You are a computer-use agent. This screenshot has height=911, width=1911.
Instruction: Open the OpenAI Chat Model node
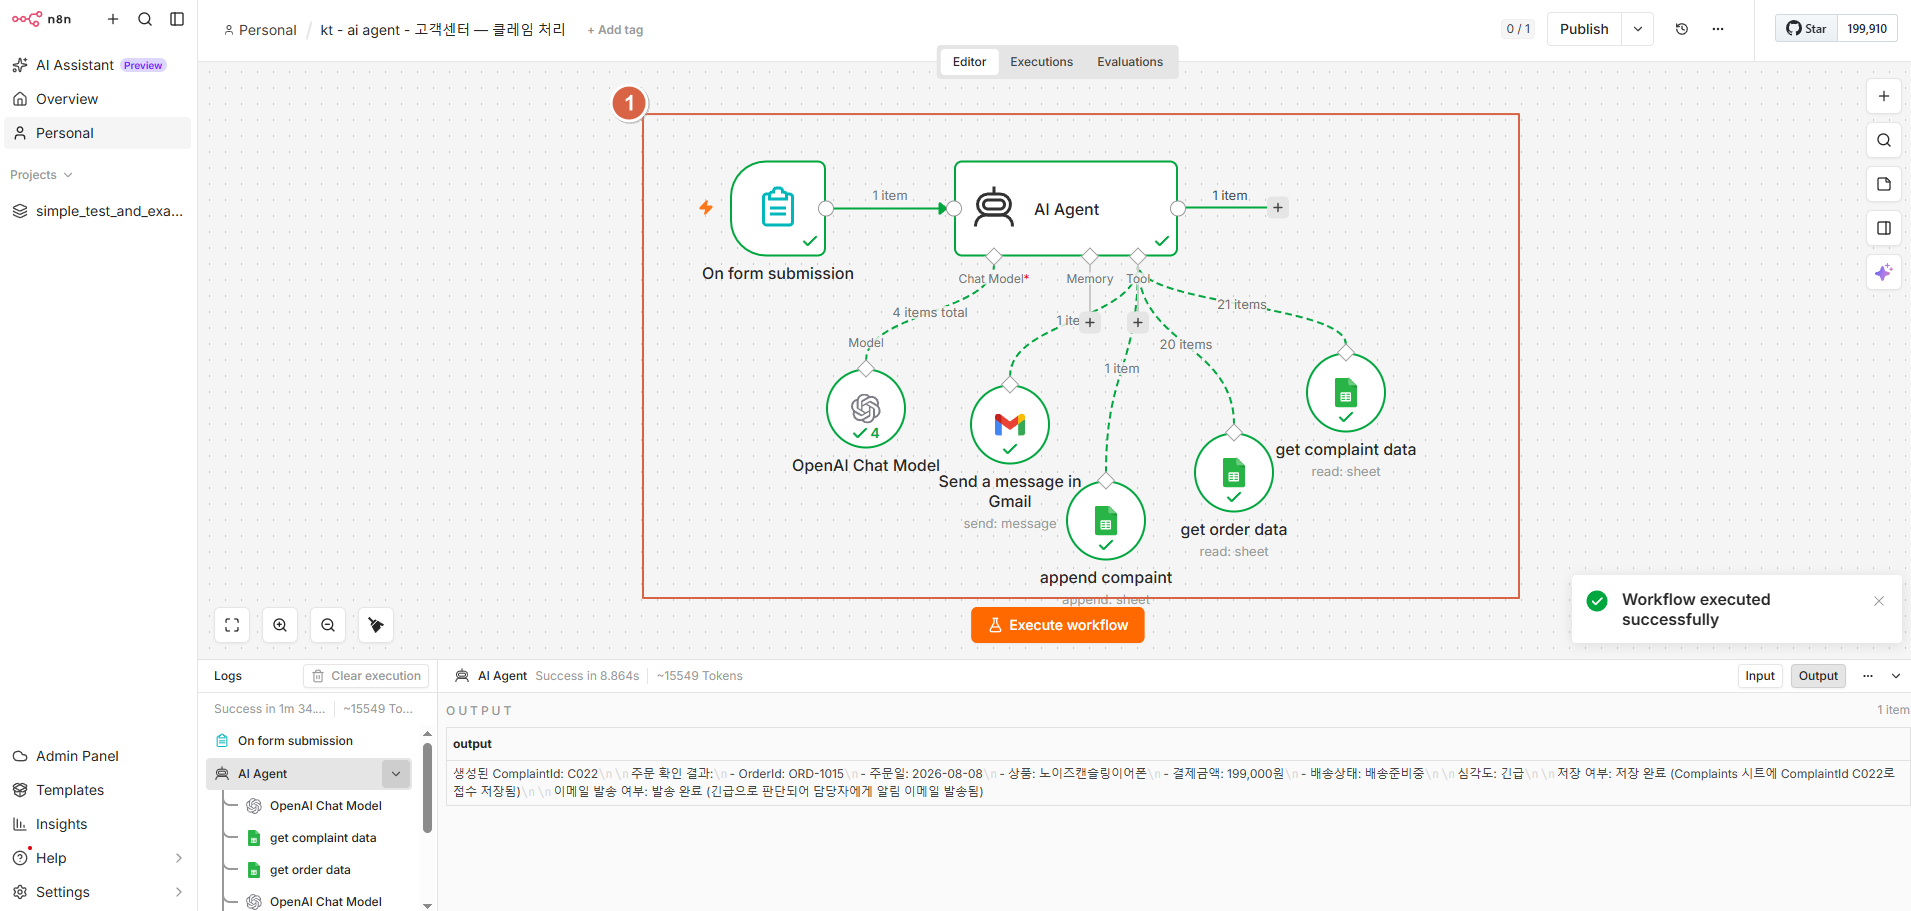866,409
